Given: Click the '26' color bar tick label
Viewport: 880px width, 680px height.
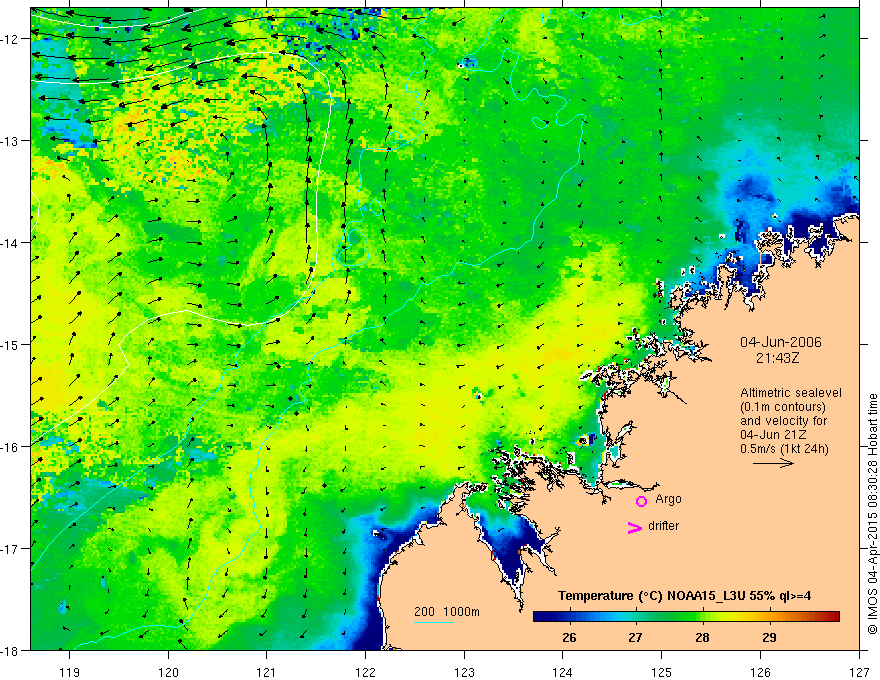Looking at the screenshot, I should click(x=569, y=637).
